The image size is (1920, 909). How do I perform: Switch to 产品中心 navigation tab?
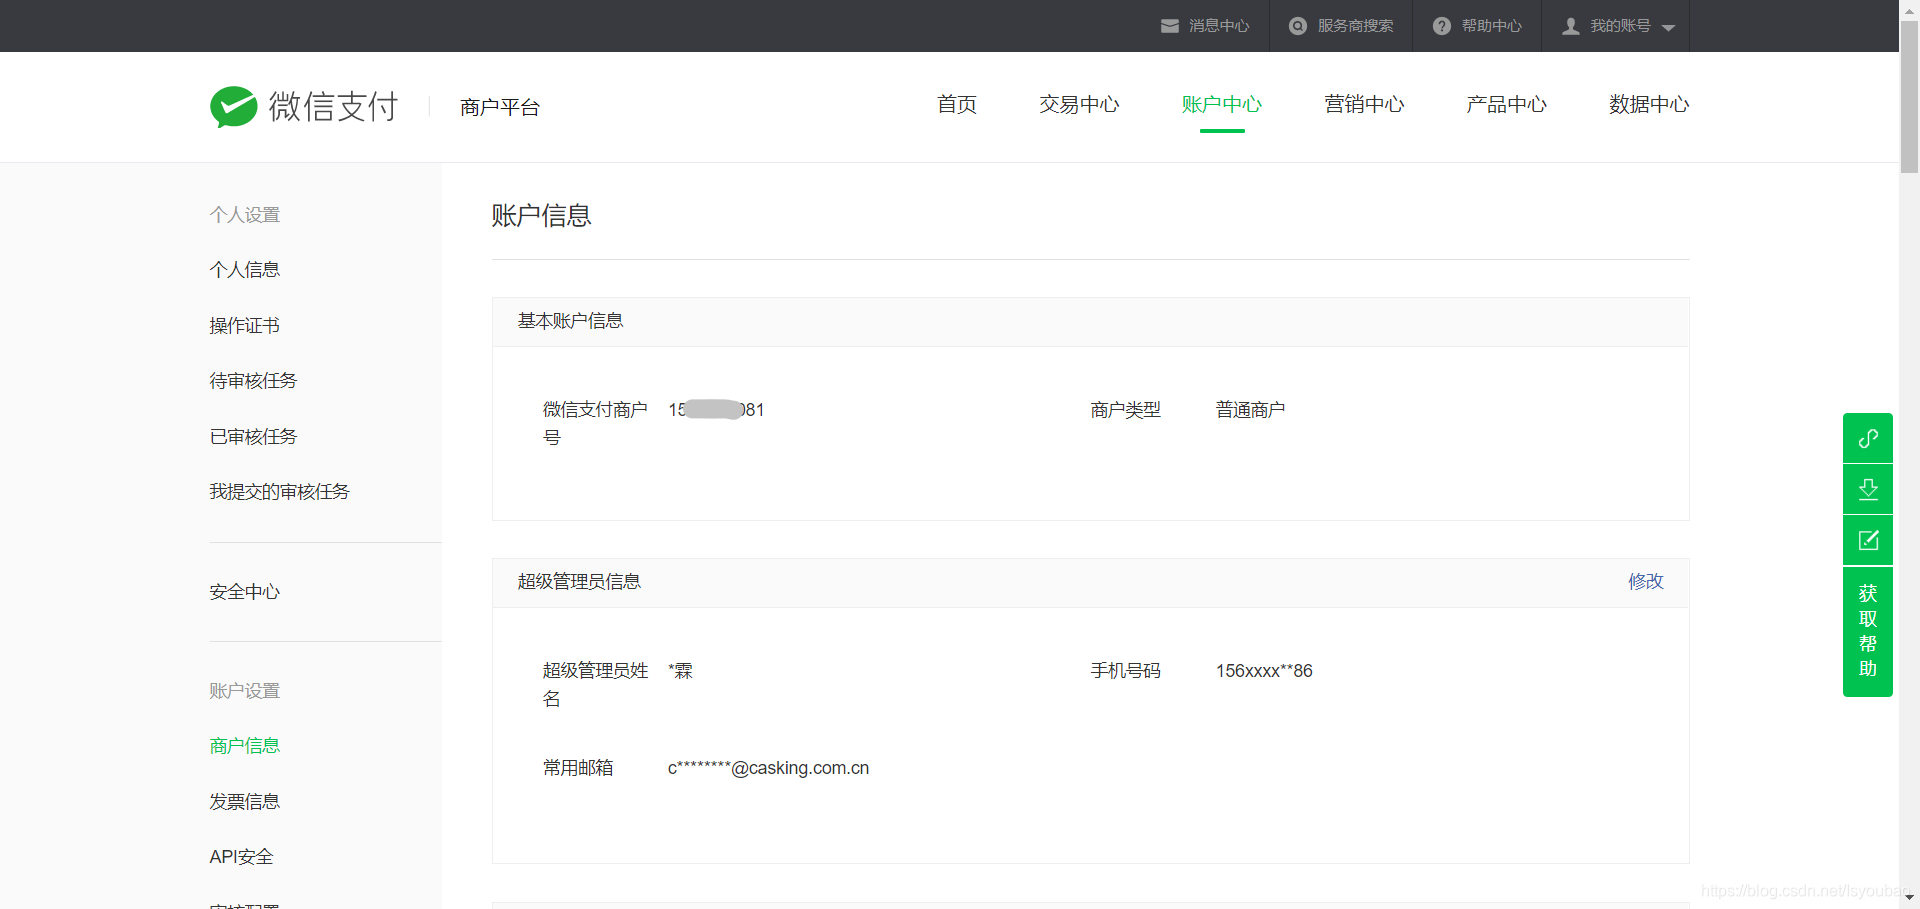[1506, 104]
